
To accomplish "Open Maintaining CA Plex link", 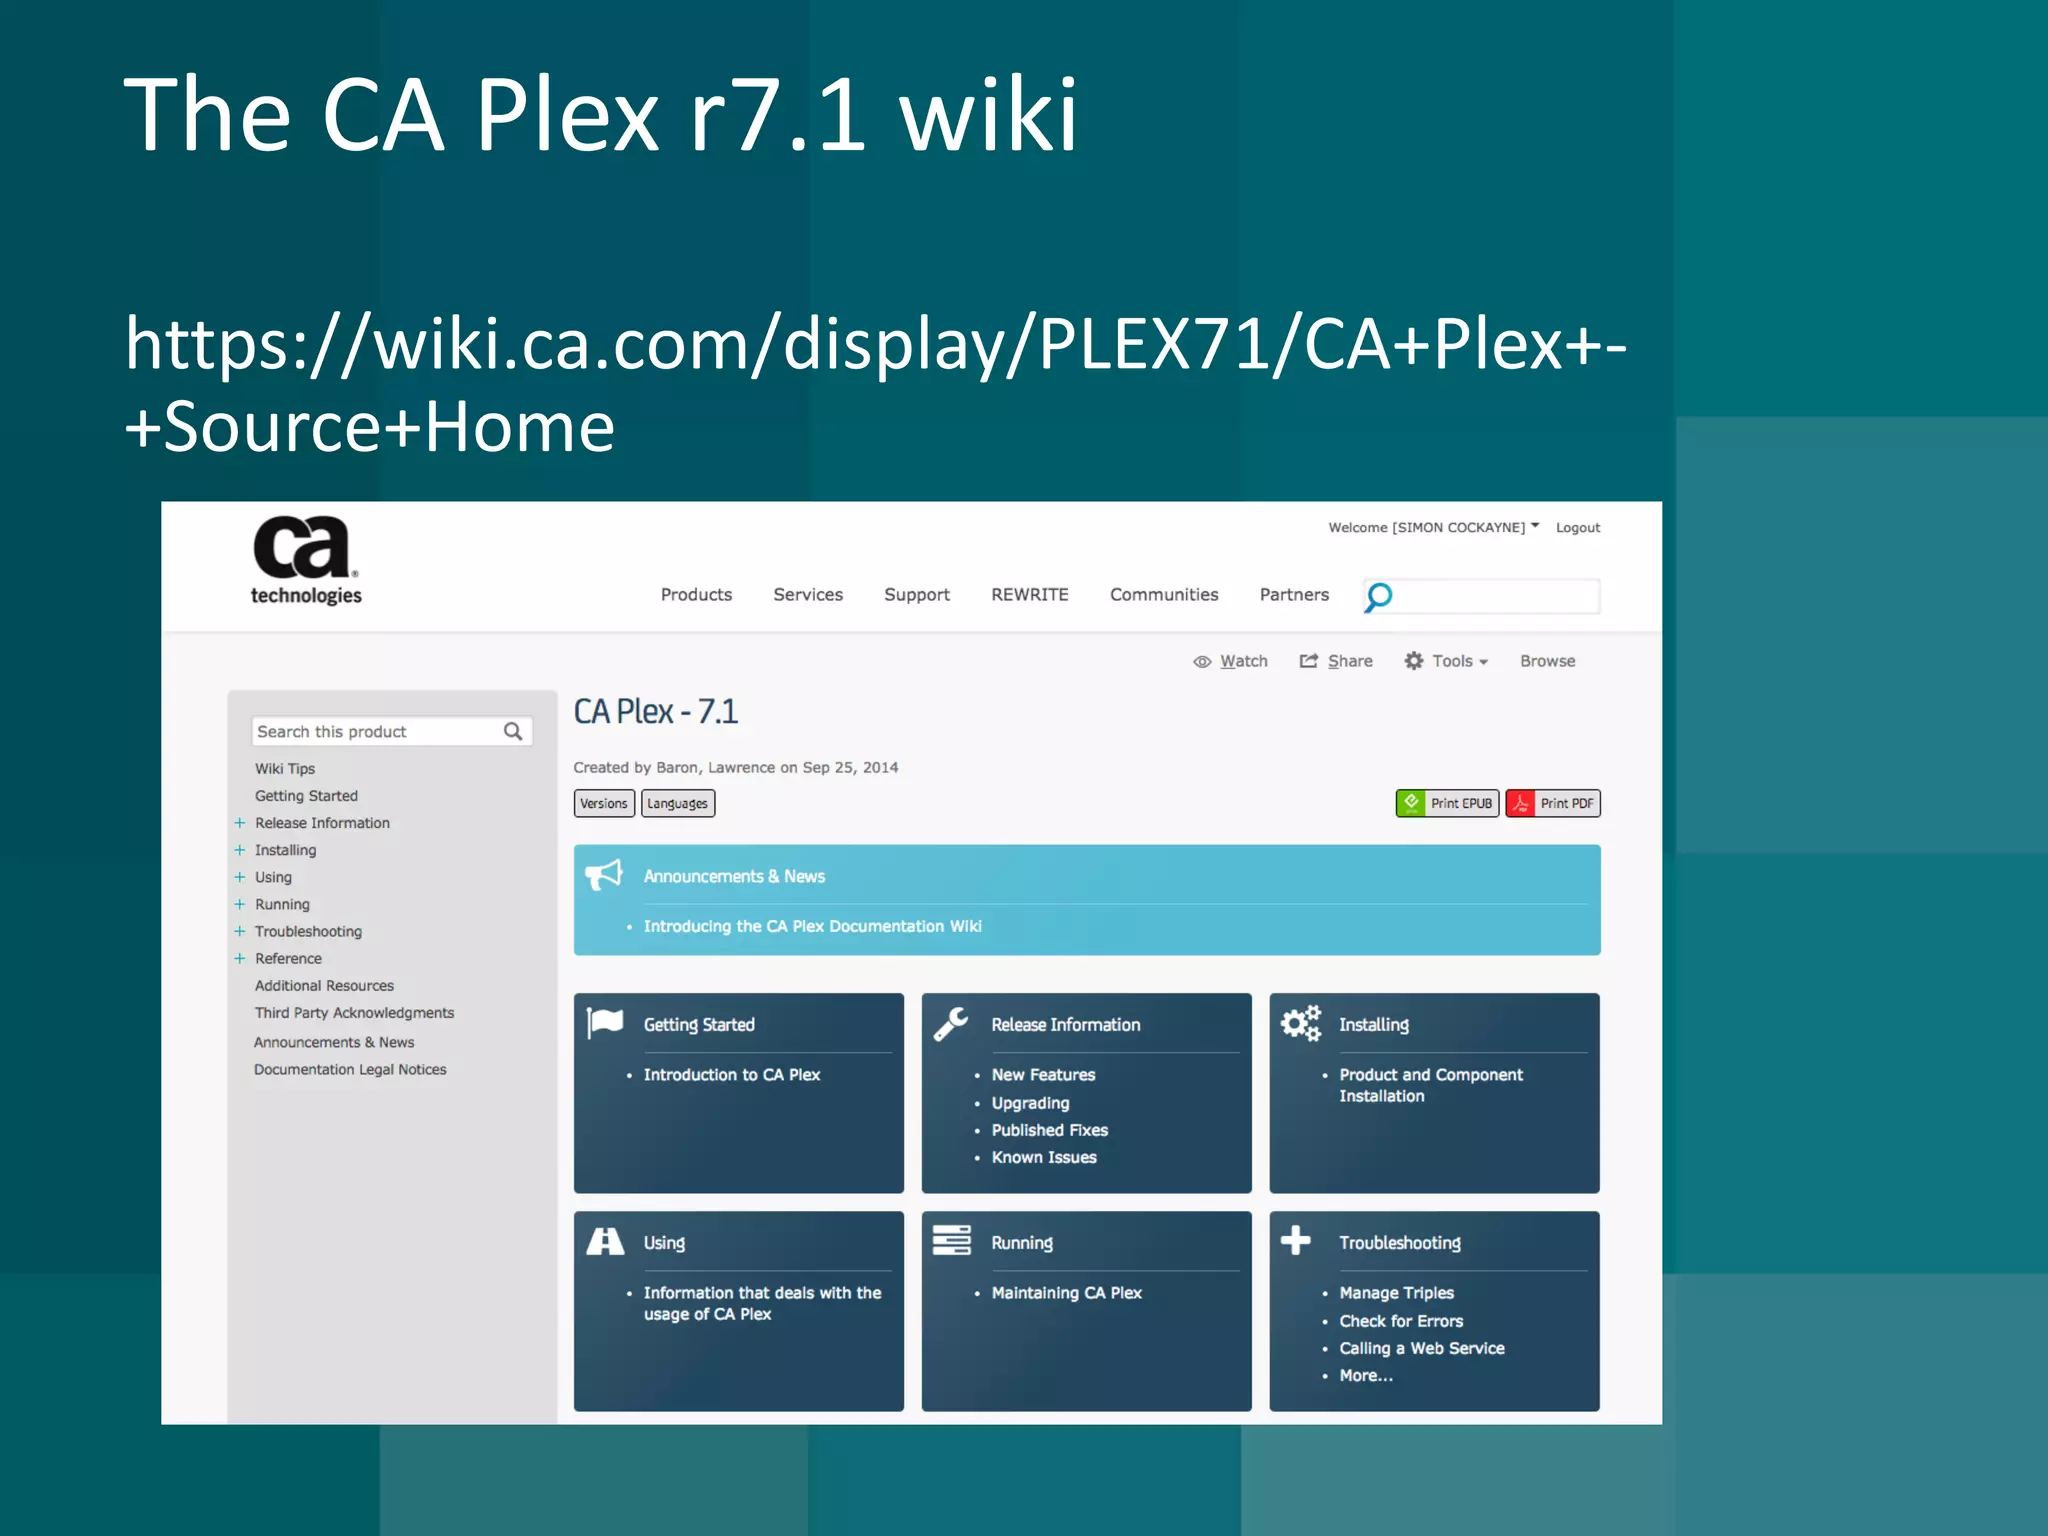I will pyautogui.click(x=1067, y=1293).
